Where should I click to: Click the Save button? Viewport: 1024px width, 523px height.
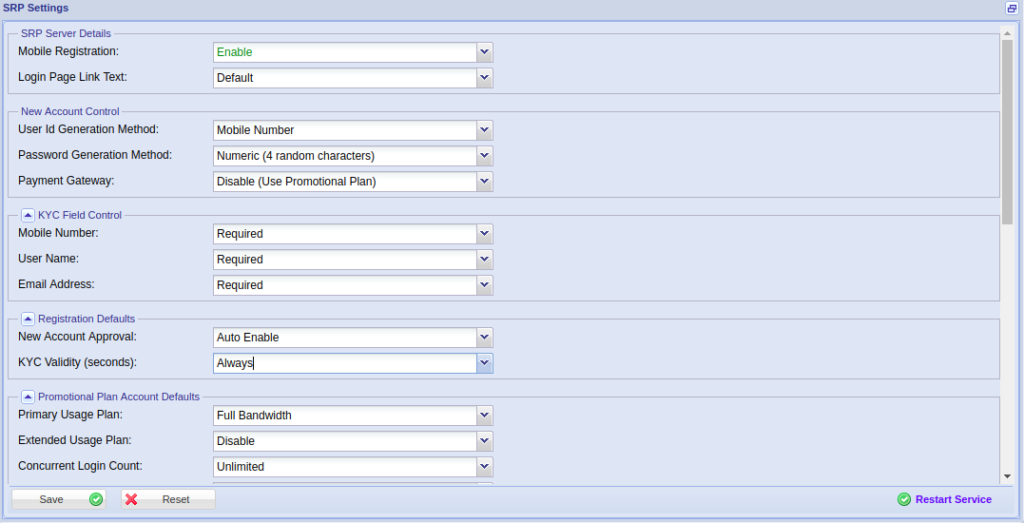(x=59, y=499)
